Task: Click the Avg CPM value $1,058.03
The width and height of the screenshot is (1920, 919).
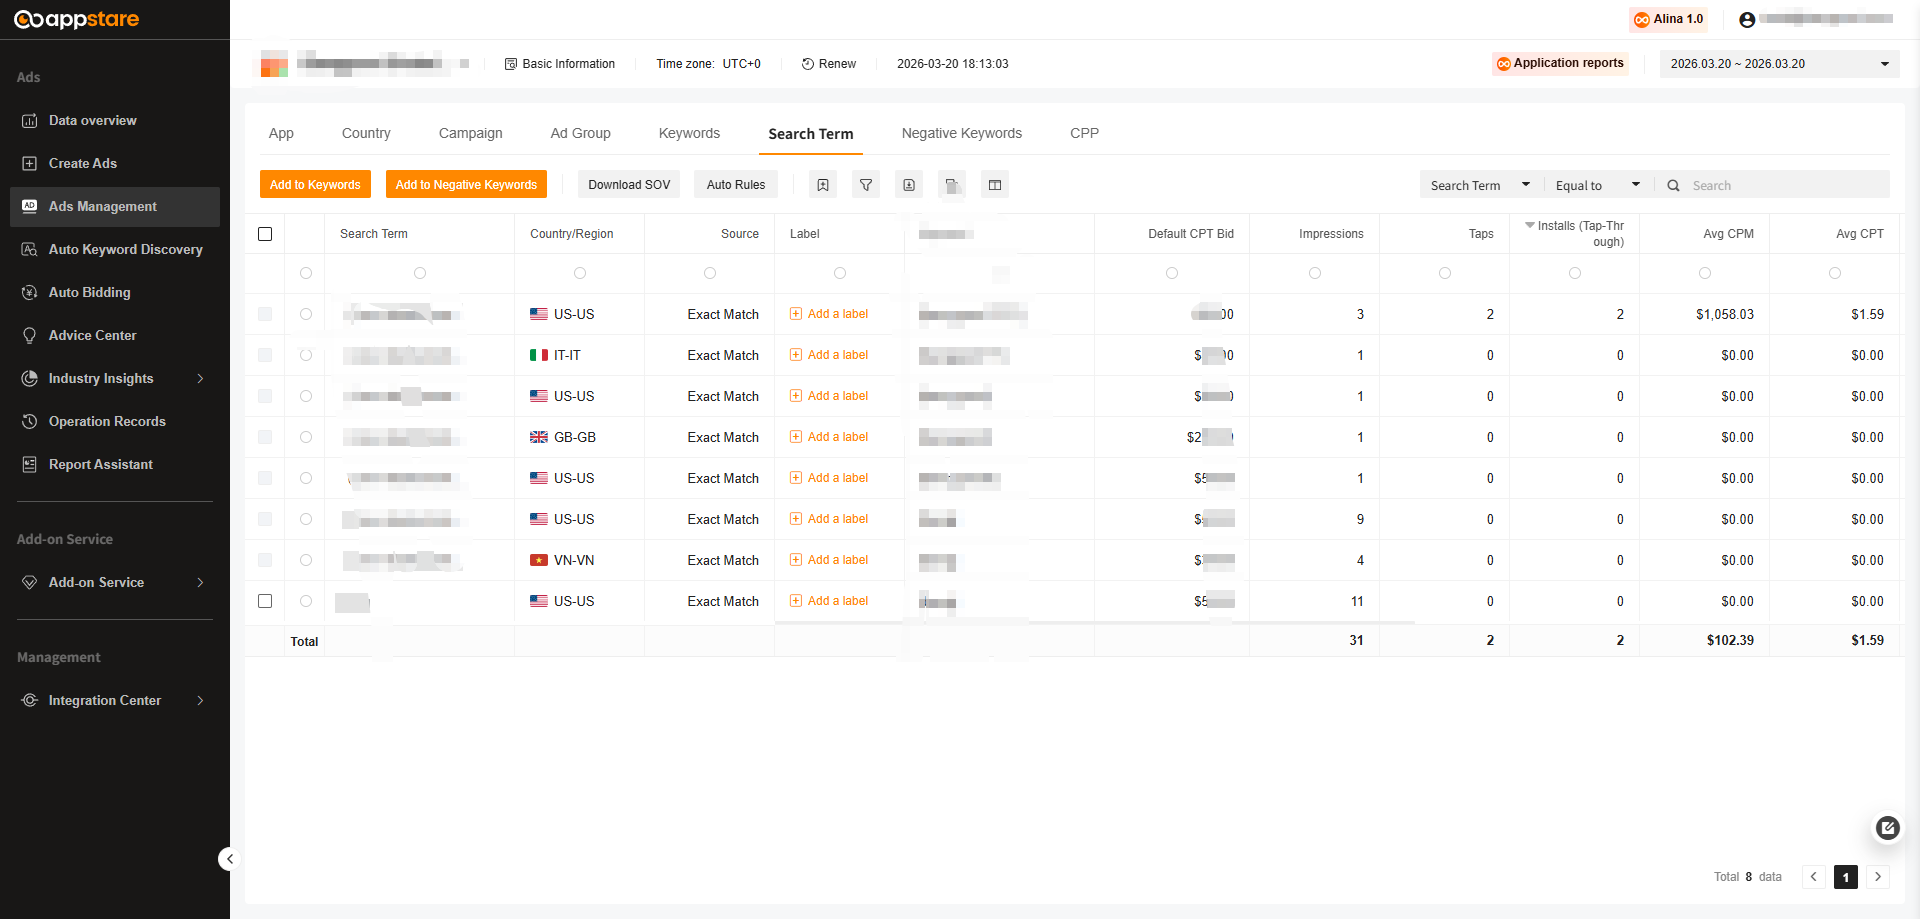Action: (x=1725, y=314)
